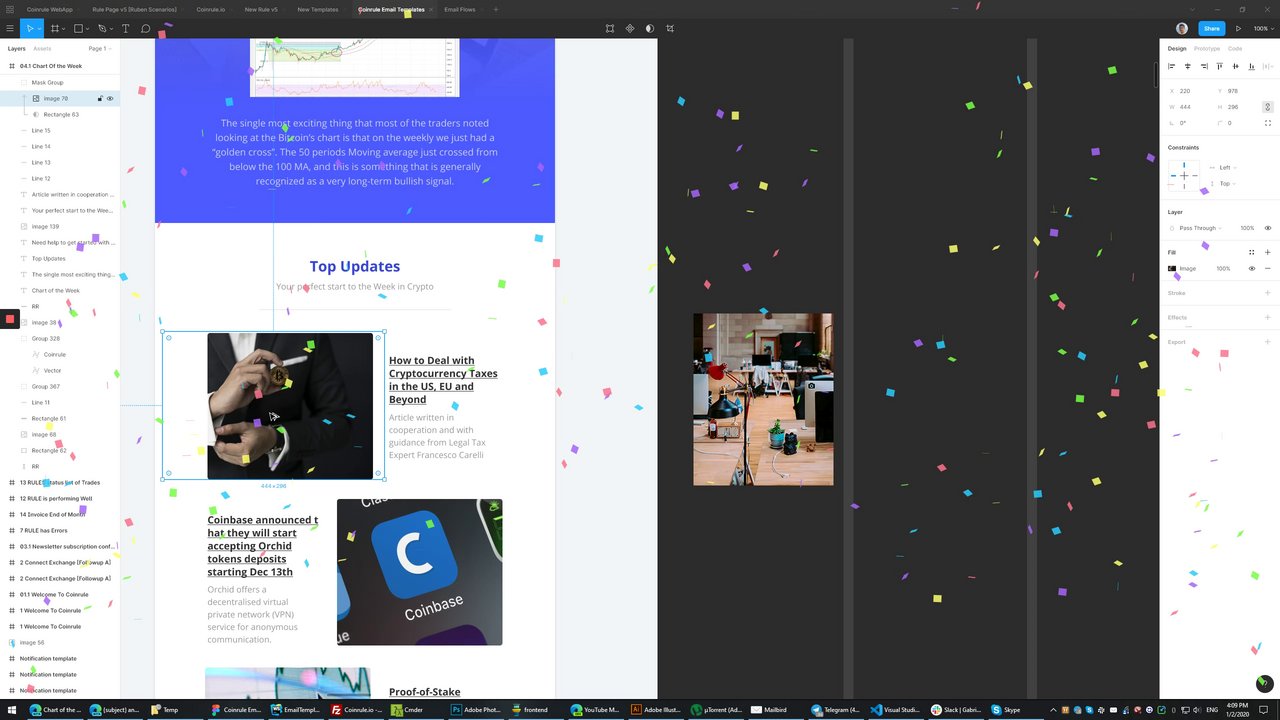Toggle layer visibility eye in Layer section
The width and height of the screenshot is (1280, 720).
(1268, 228)
